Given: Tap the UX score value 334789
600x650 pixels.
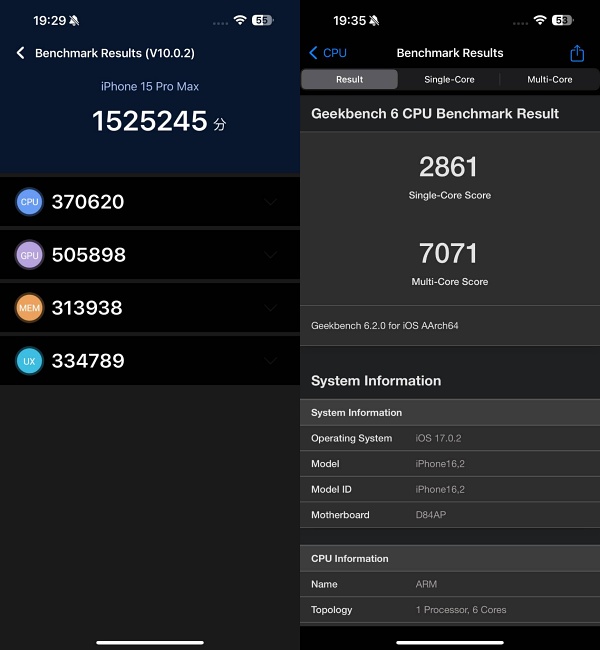Looking at the screenshot, I should tap(88, 361).
